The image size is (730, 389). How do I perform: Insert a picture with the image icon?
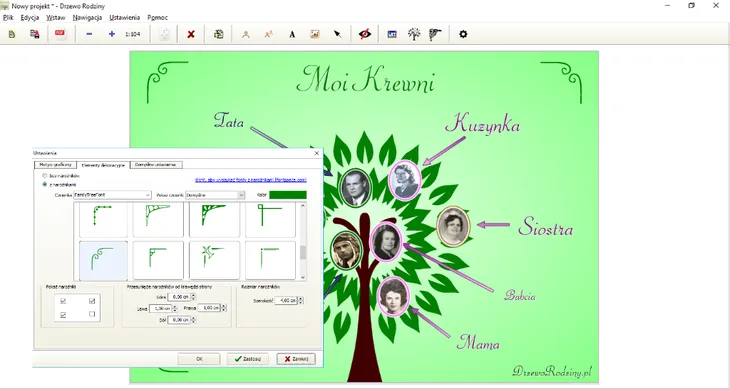coord(315,34)
